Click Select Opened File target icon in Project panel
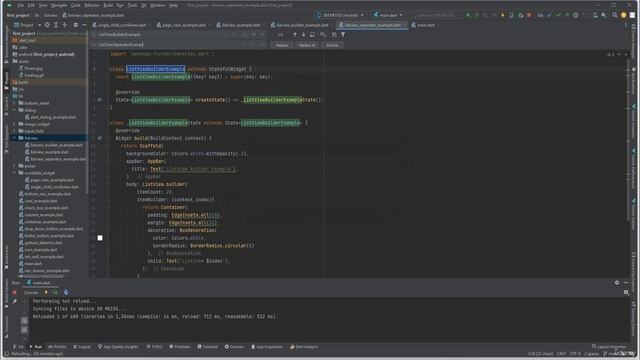Viewport: 640px width, 360px height. (47, 25)
